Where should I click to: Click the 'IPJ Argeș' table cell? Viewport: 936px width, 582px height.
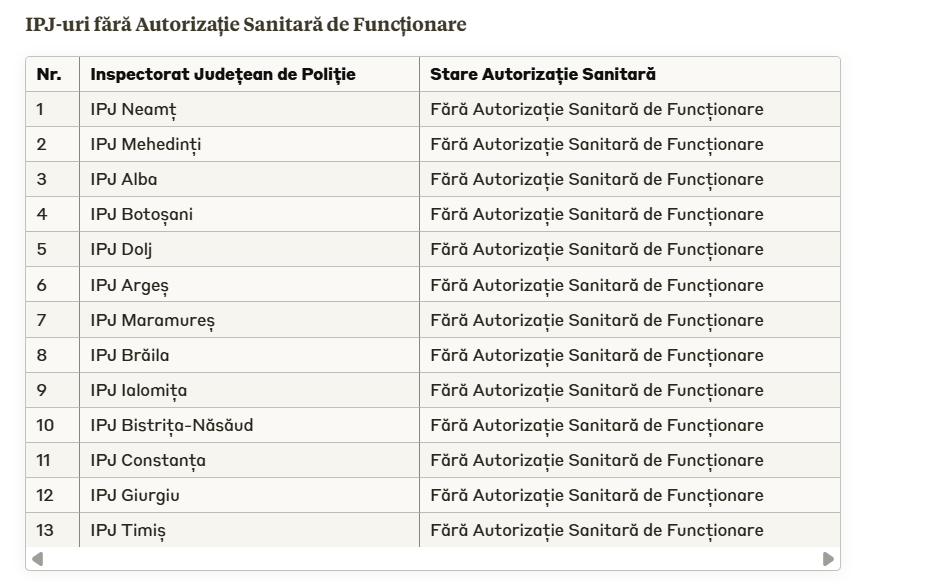point(129,285)
